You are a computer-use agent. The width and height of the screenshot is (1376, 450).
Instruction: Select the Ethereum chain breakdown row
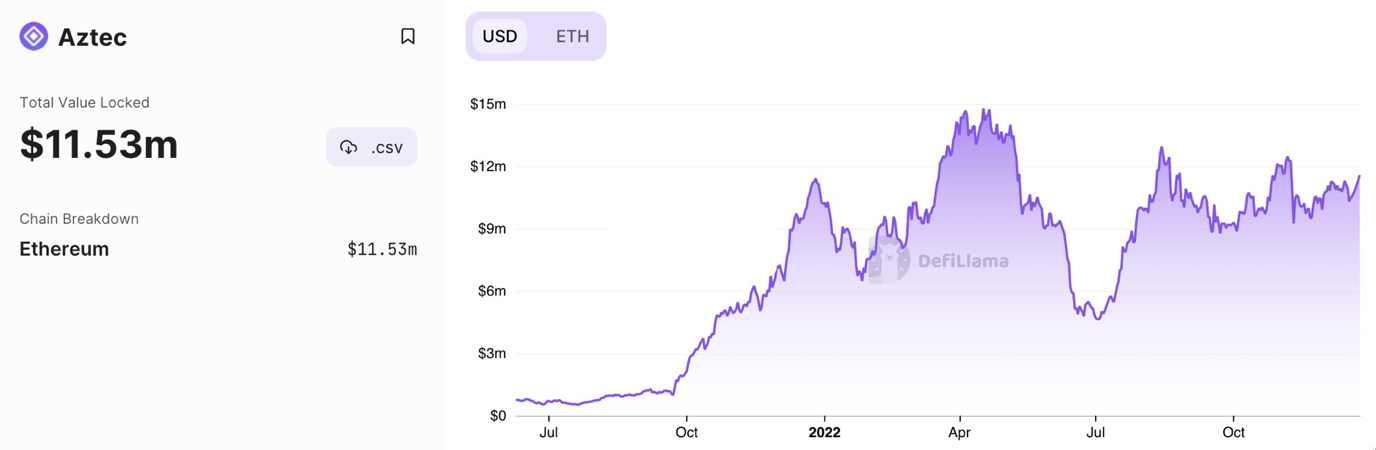(64, 249)
